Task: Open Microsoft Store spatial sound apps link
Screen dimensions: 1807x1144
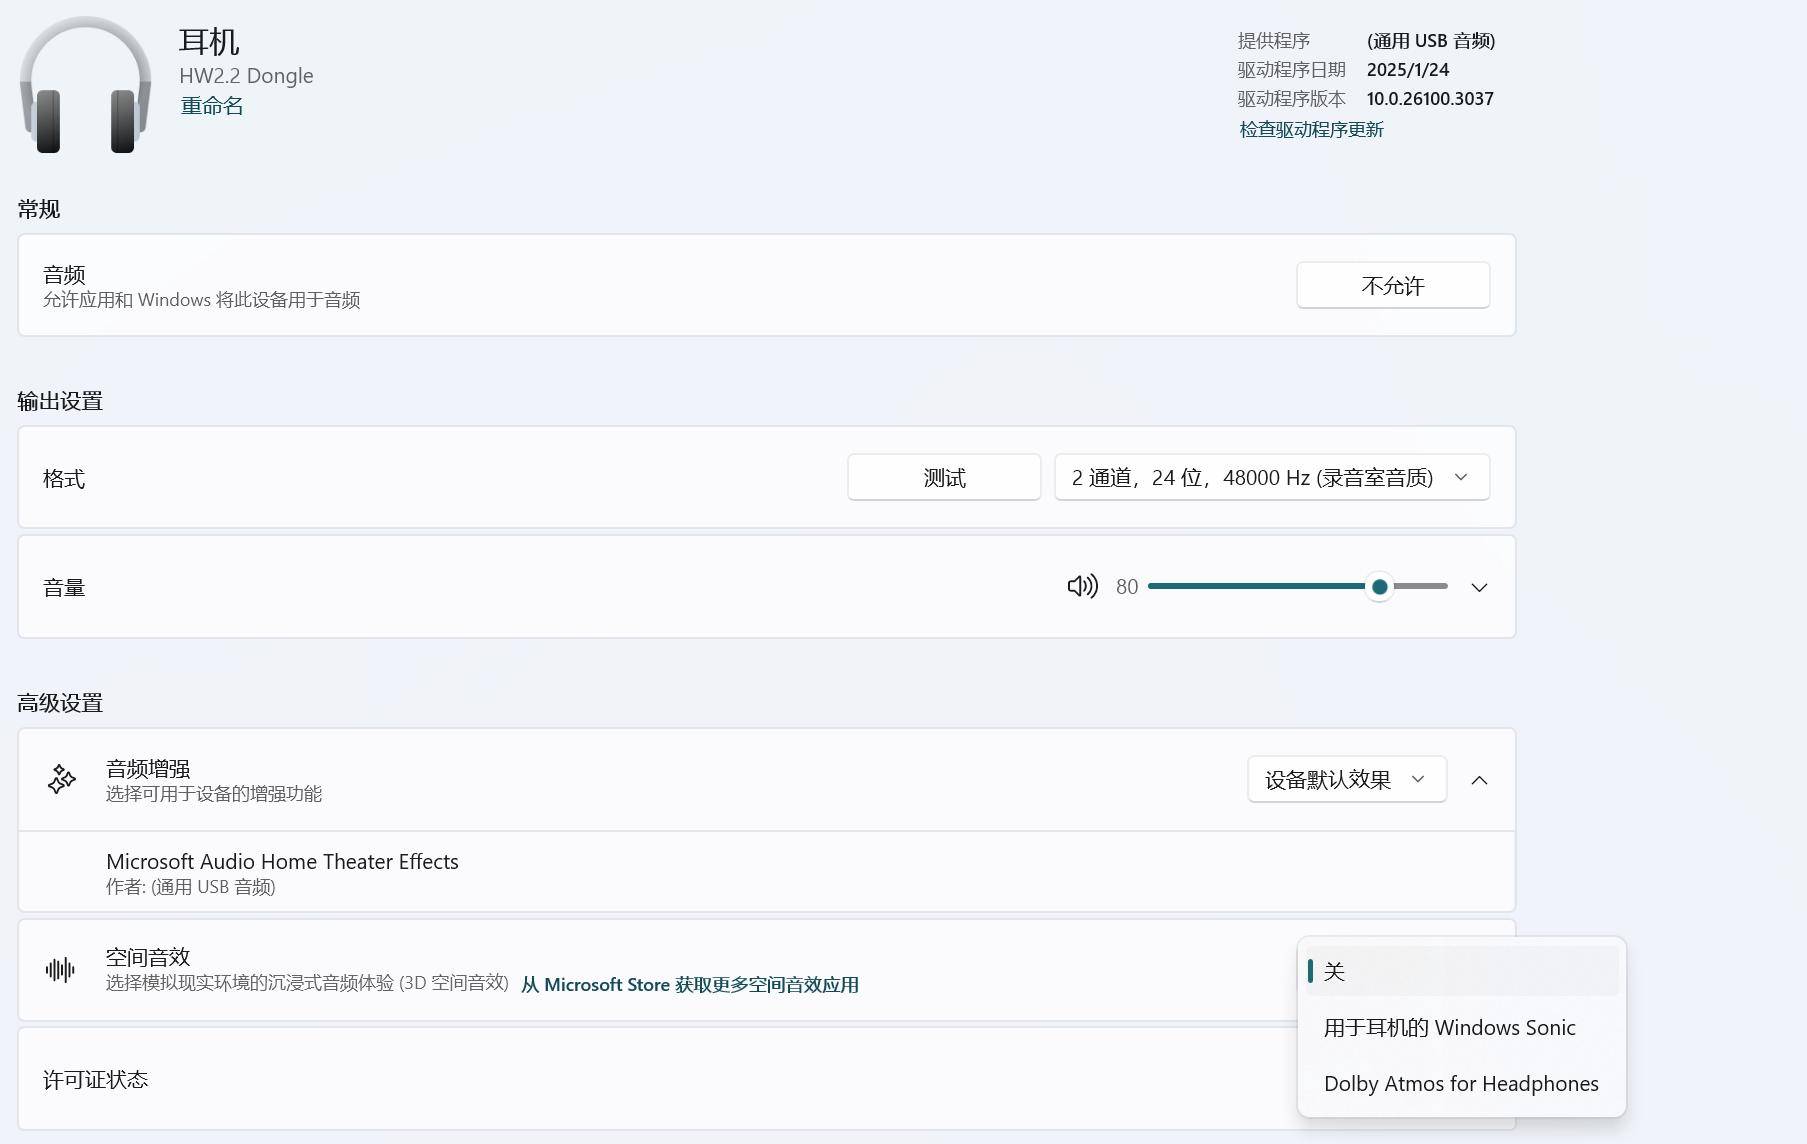Action: point(689,985)
